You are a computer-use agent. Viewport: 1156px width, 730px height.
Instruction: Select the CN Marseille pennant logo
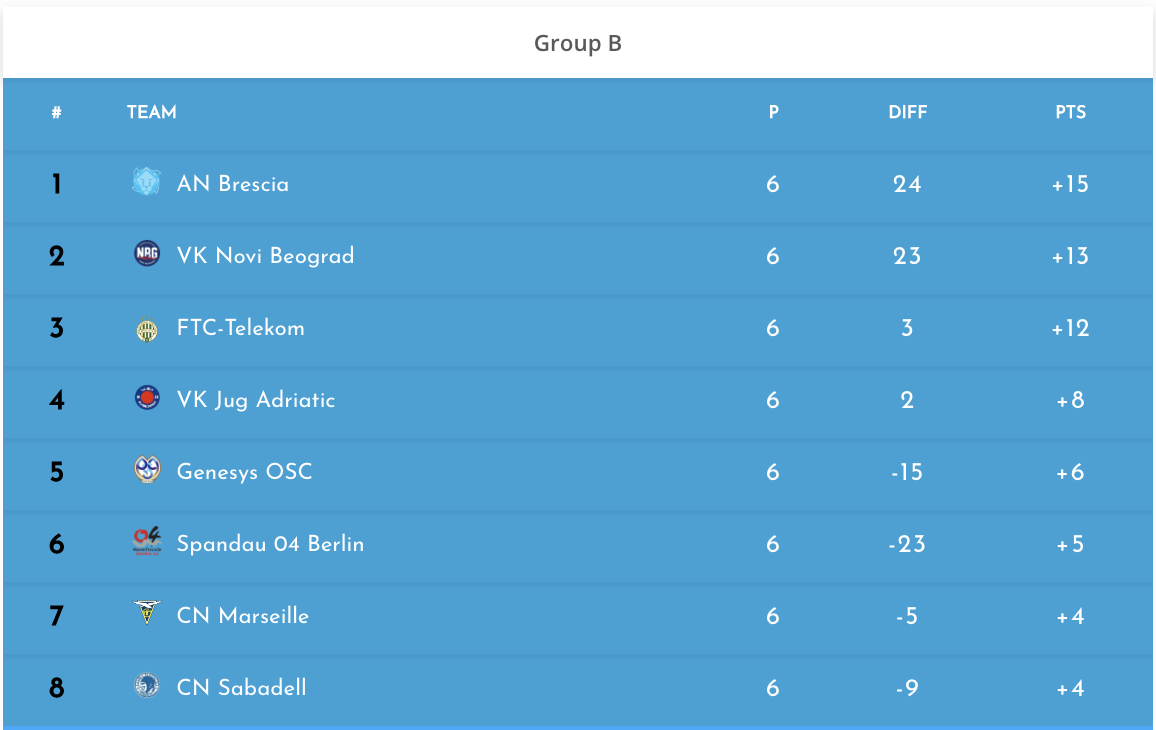(x=147, y=612)
